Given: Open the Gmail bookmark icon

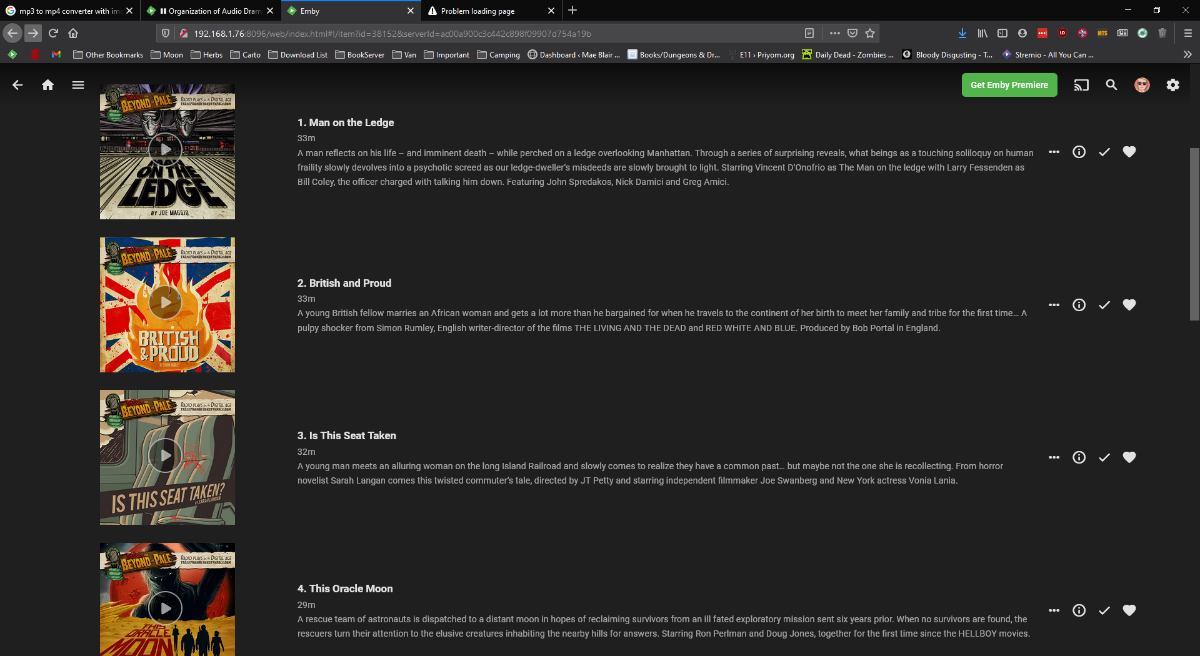Looking at the screenshot, I should pos(57,54).
